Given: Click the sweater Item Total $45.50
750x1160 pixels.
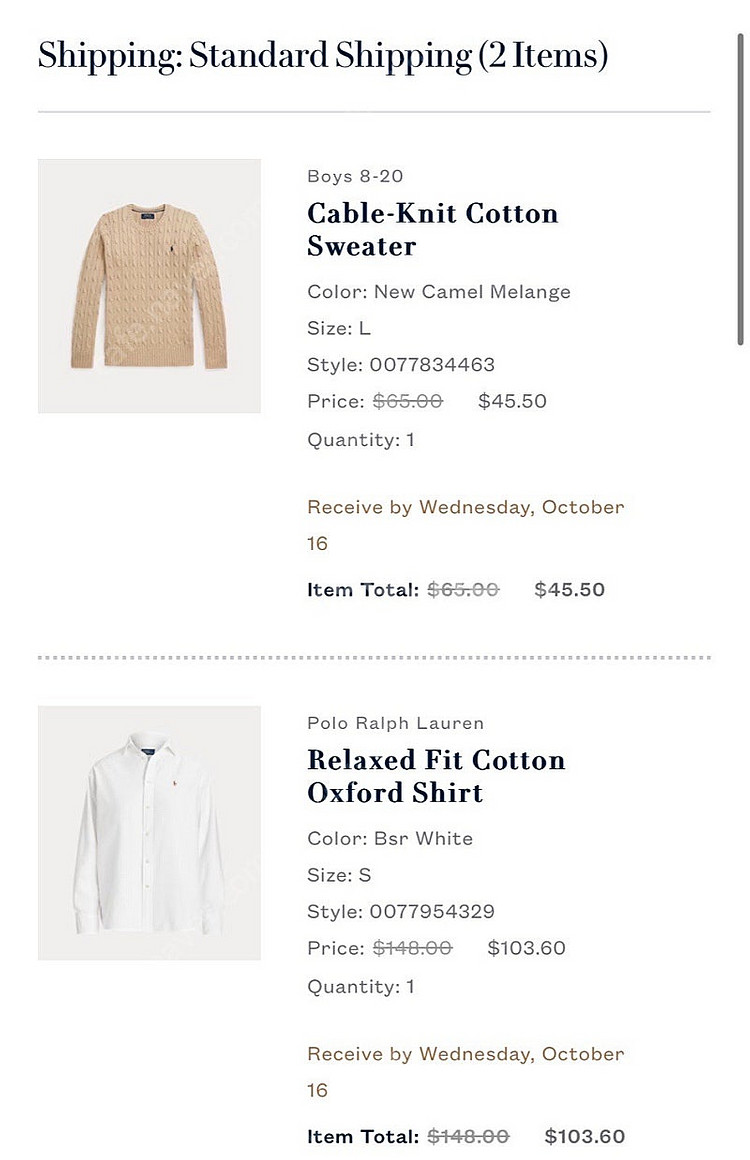Looking at the screenshot, I should pyautogui.click(x=570, y=590).
